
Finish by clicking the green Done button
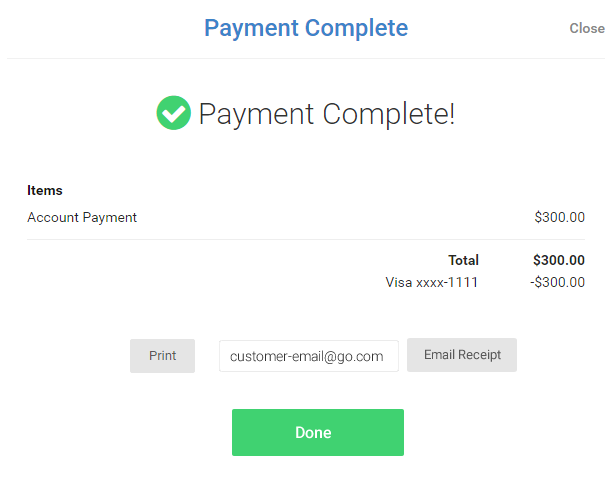point(318,432)
